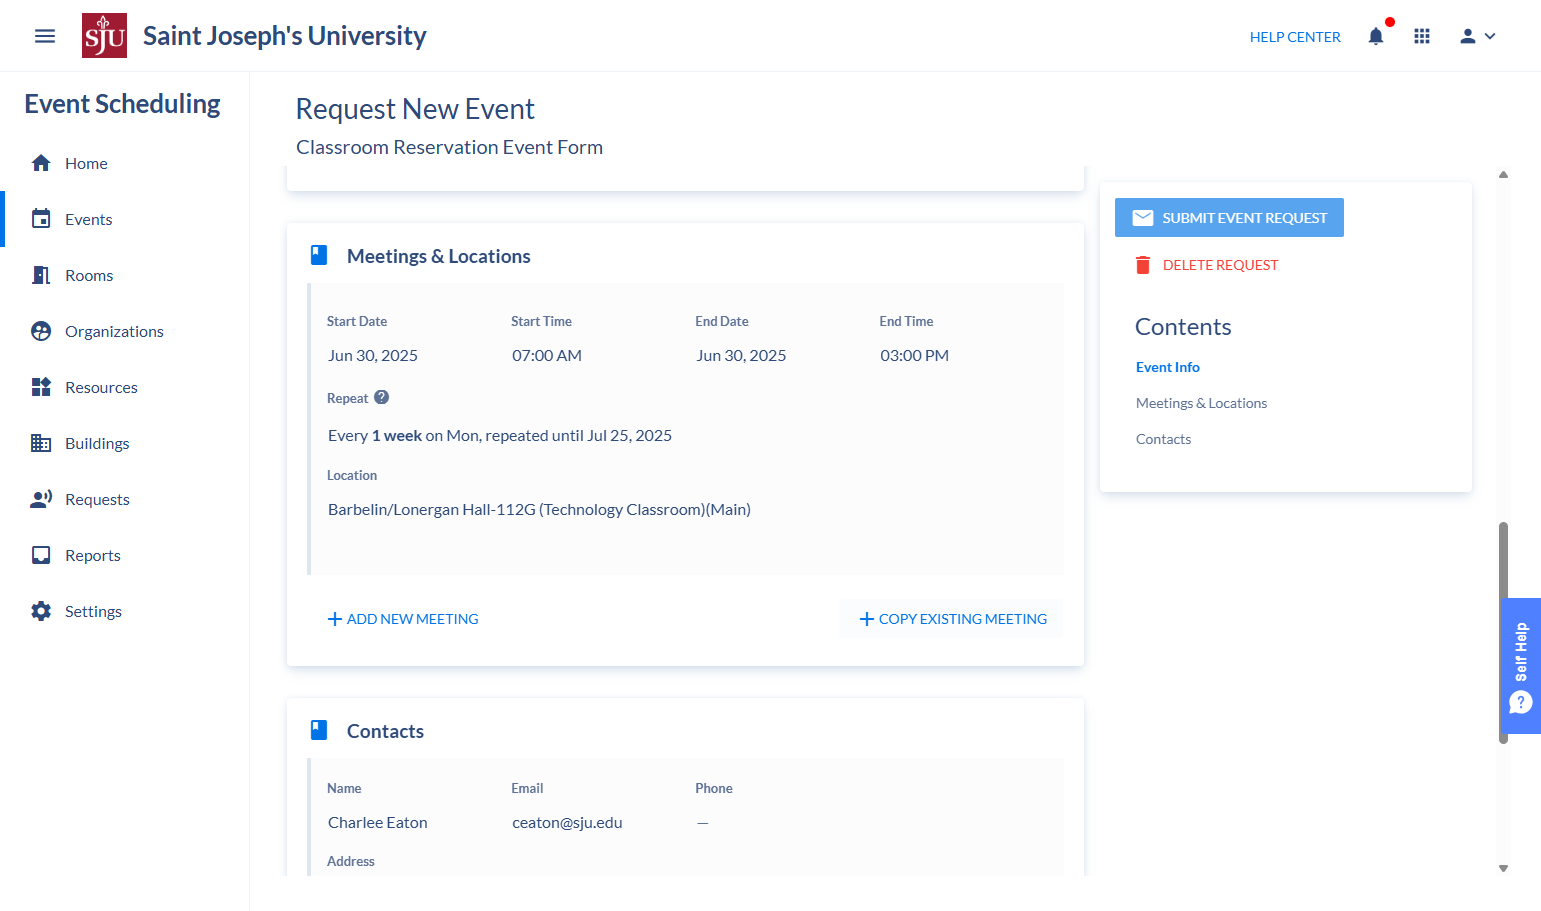Open Organizations page
The width and height of the screenshot is (1541, 911).
pyautogui.click(x=114, y=331)
